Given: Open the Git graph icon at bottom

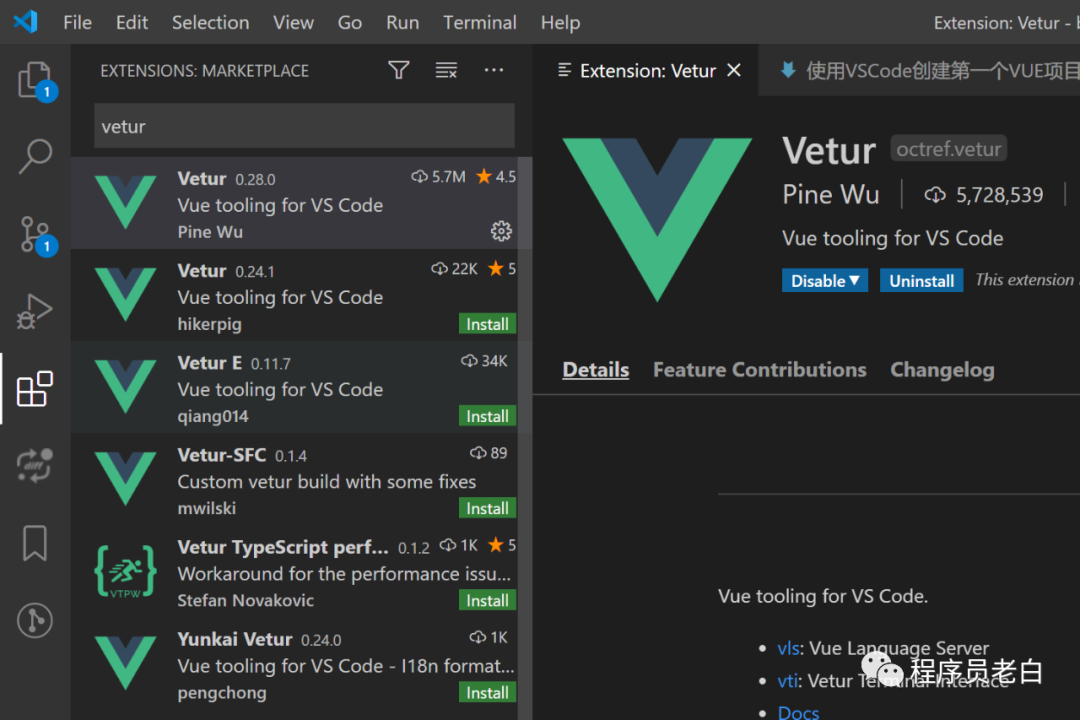Looking at the screenshot, I should pos(35,620).
